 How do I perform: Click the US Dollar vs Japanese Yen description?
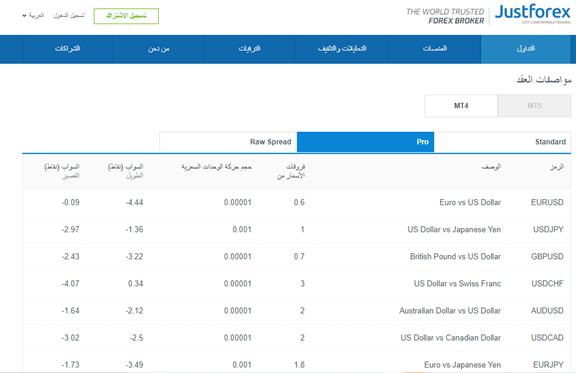tap(454, 230)
